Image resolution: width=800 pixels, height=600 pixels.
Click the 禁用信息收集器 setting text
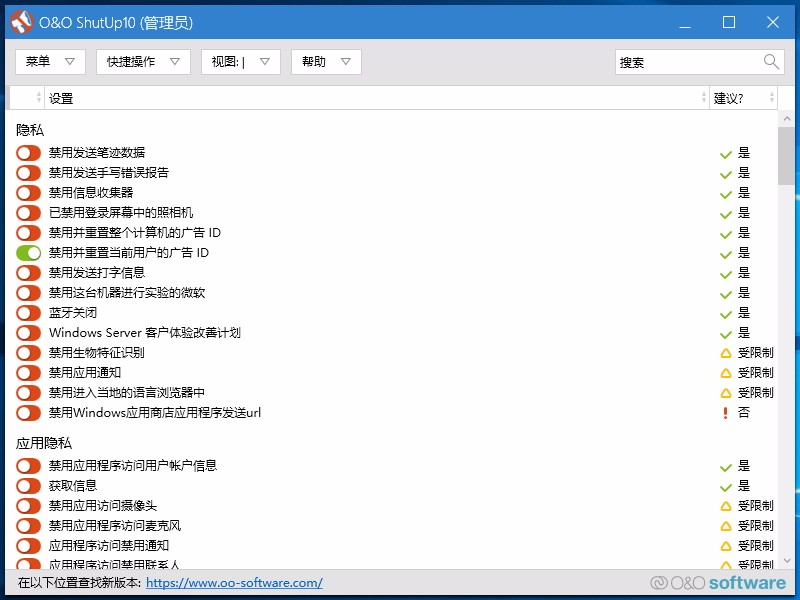[91, 192]
